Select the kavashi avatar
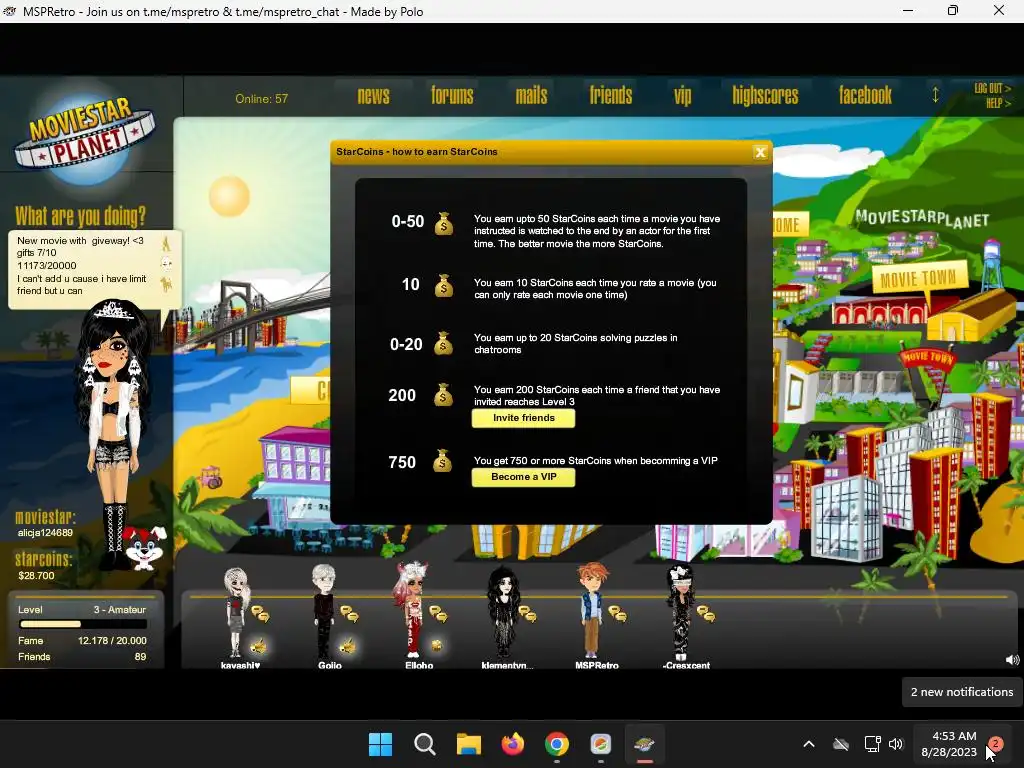1024x768 pixels. pos(235,612)
